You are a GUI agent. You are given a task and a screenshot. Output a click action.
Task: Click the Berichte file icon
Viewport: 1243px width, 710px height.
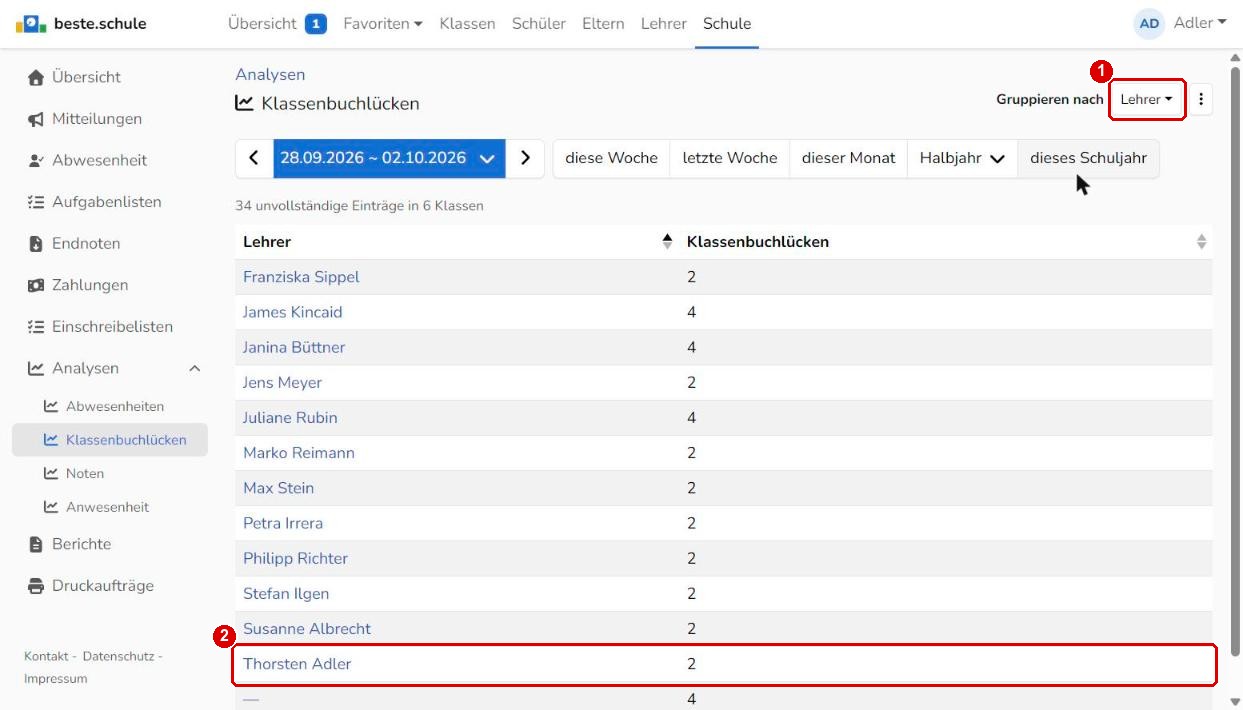point(36,544)
